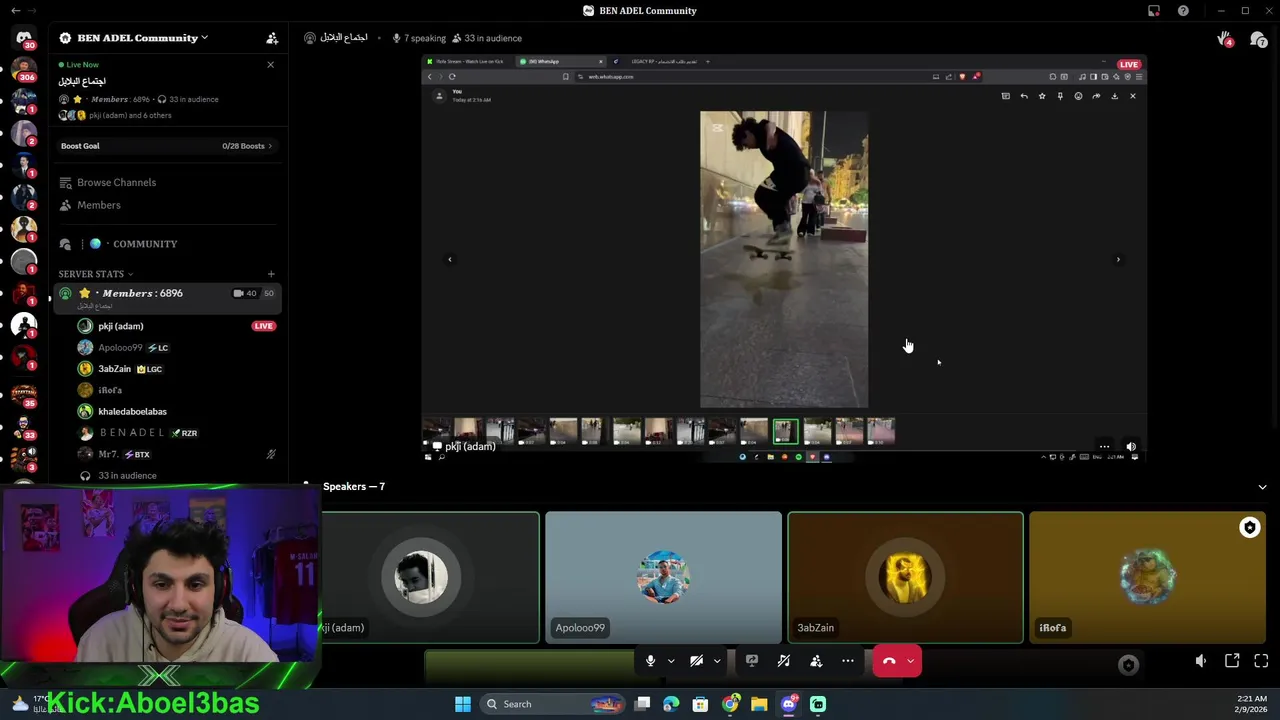Click the 33 in audience row in the sidebar
This screenshot has height=720, width=1280.
click(127, 476)
